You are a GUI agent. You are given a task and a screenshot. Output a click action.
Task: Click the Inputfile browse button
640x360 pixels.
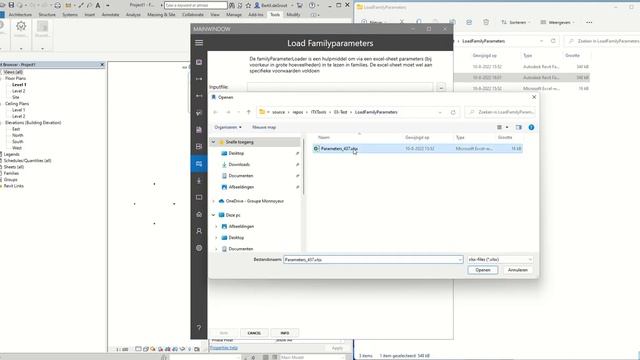(x=441, y=87)
